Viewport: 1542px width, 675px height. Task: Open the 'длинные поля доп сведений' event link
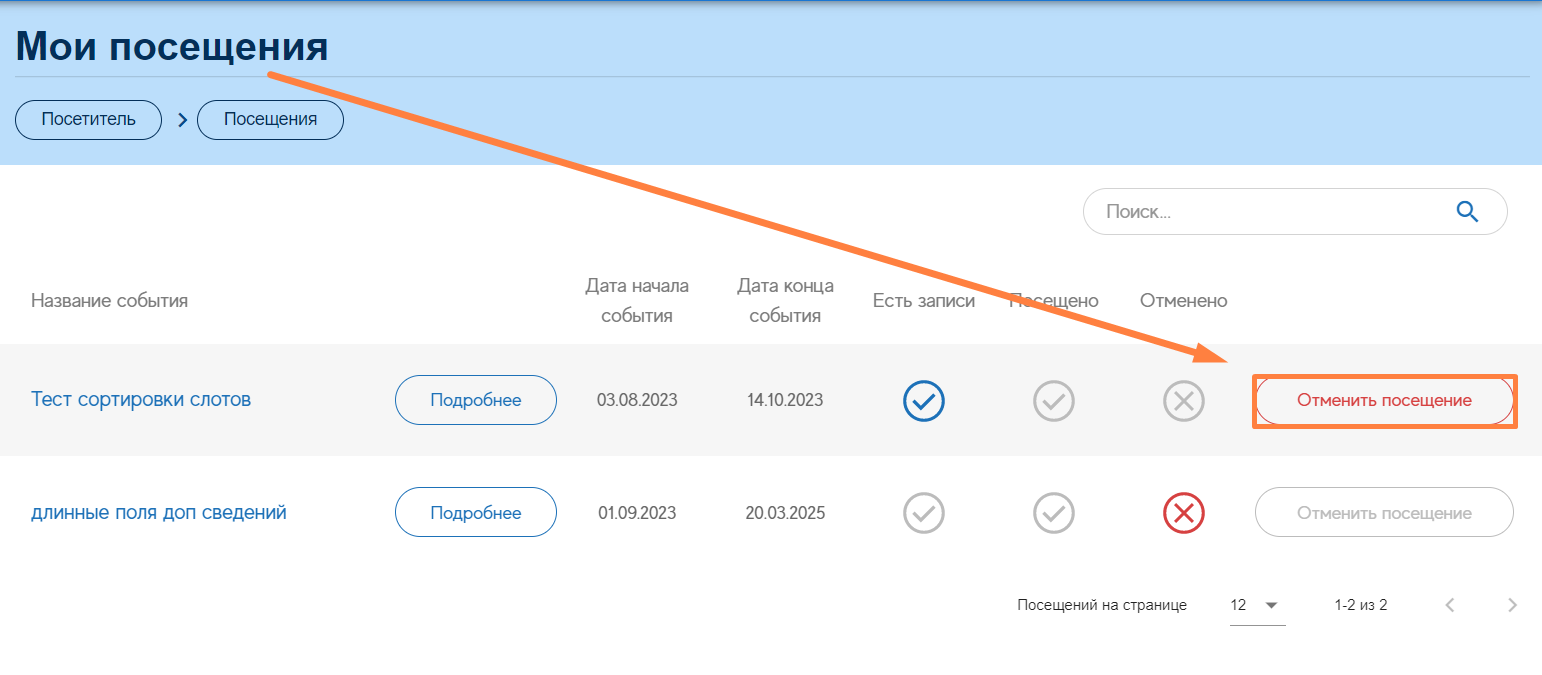pyautogui.click(x=159, y=513)
